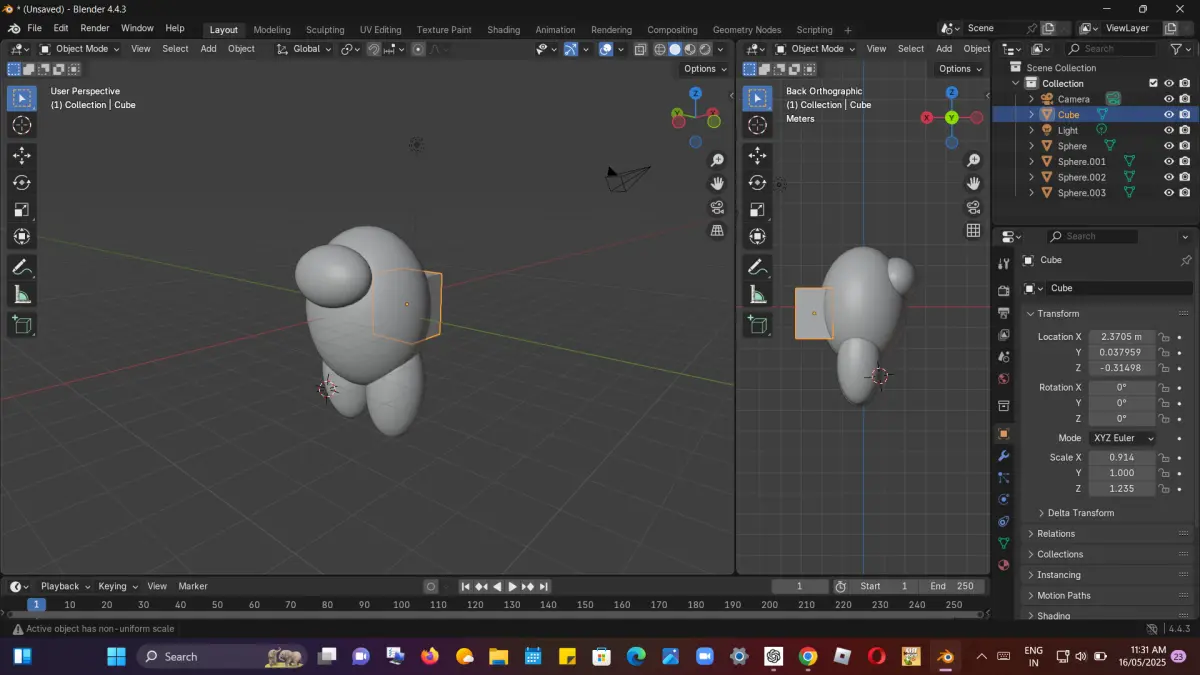This screenshot has height=675, width=1200.
Task: Activate the Scale tool in left viewport
Action: click(22, 209)
